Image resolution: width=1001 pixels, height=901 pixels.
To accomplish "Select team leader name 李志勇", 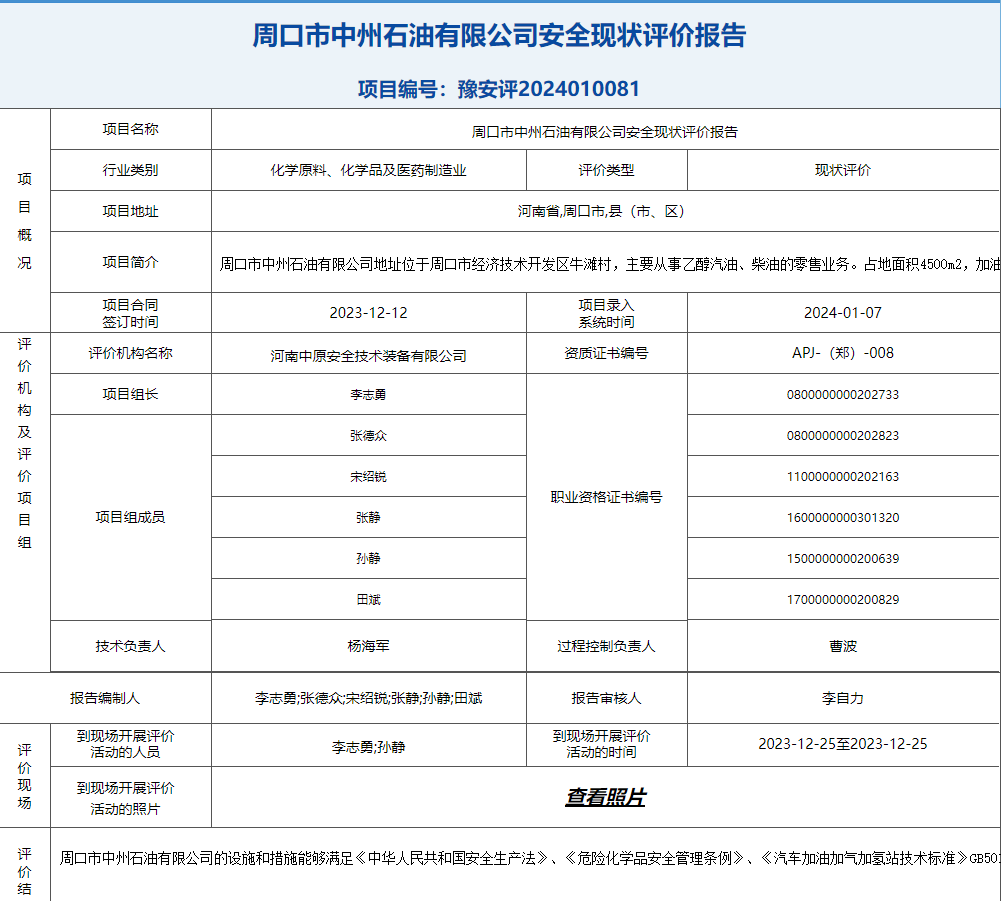I will 368,395.
